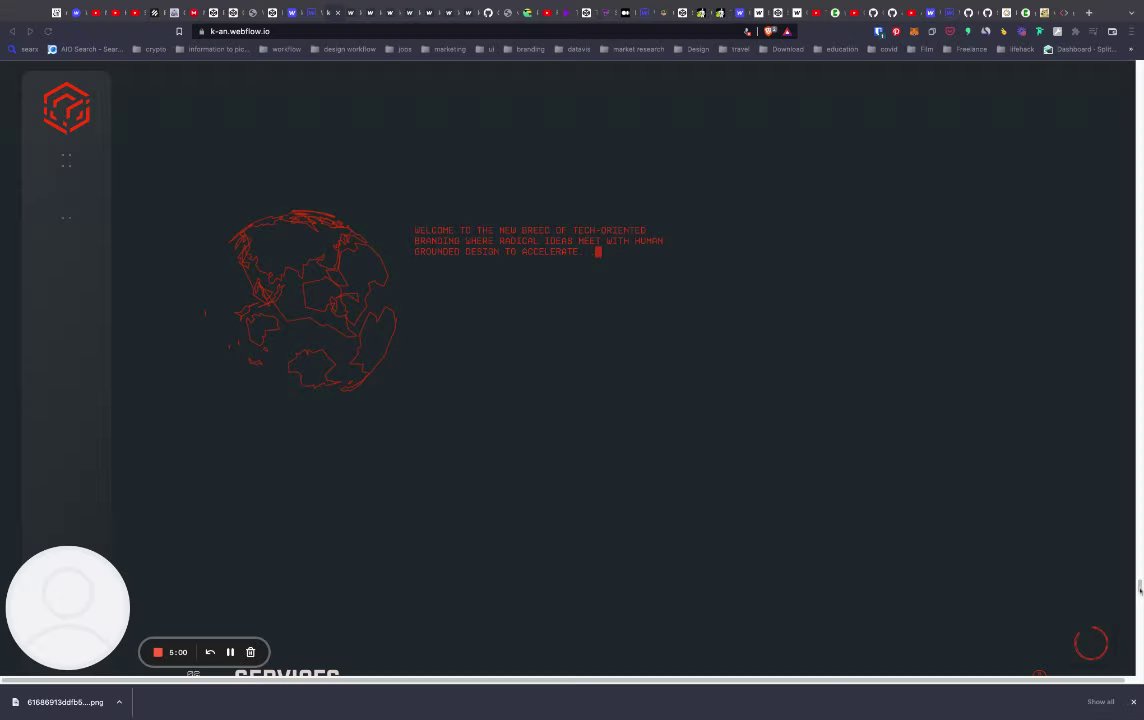Image resolution: width=1144 pixels, height=720 pixels.
Task: Click the red wireframe globe
Action: (314, 301)
